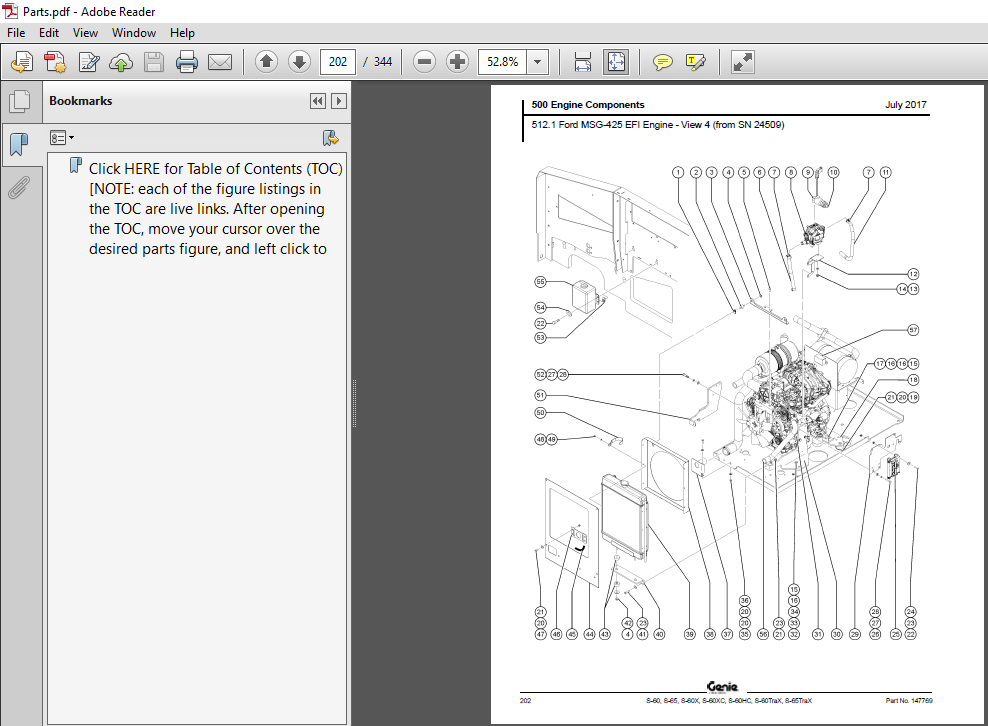This screenshot has width=988, height=726.
Task: Toggle the Bookmarks panel sidebar icon
Action: point(20,144)
